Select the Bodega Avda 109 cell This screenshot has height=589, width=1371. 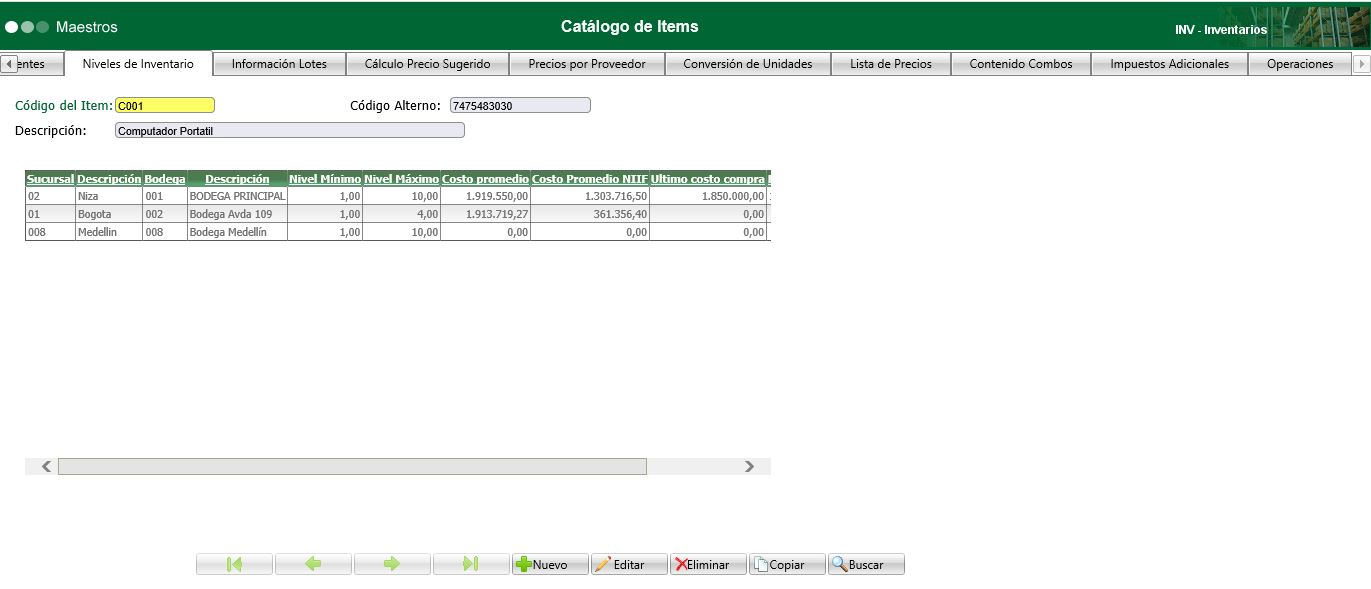pyautogui.click(x=237, y=214)
